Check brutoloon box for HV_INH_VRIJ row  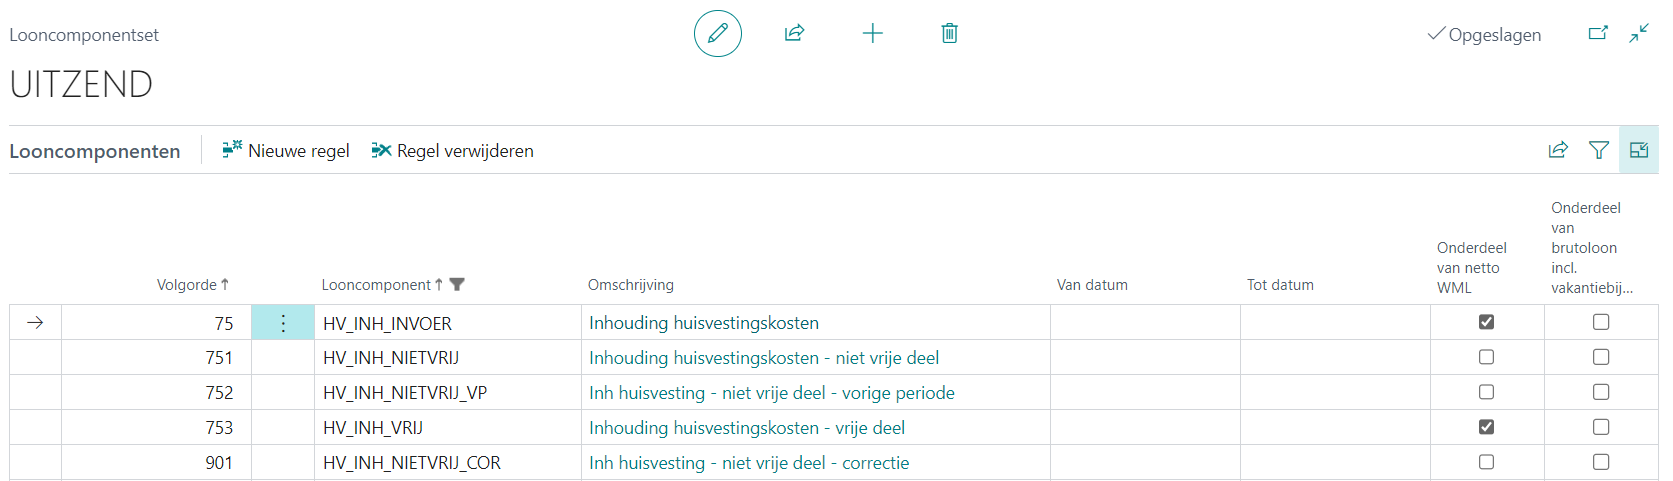pyautogui.click(x=1600, y=427)
